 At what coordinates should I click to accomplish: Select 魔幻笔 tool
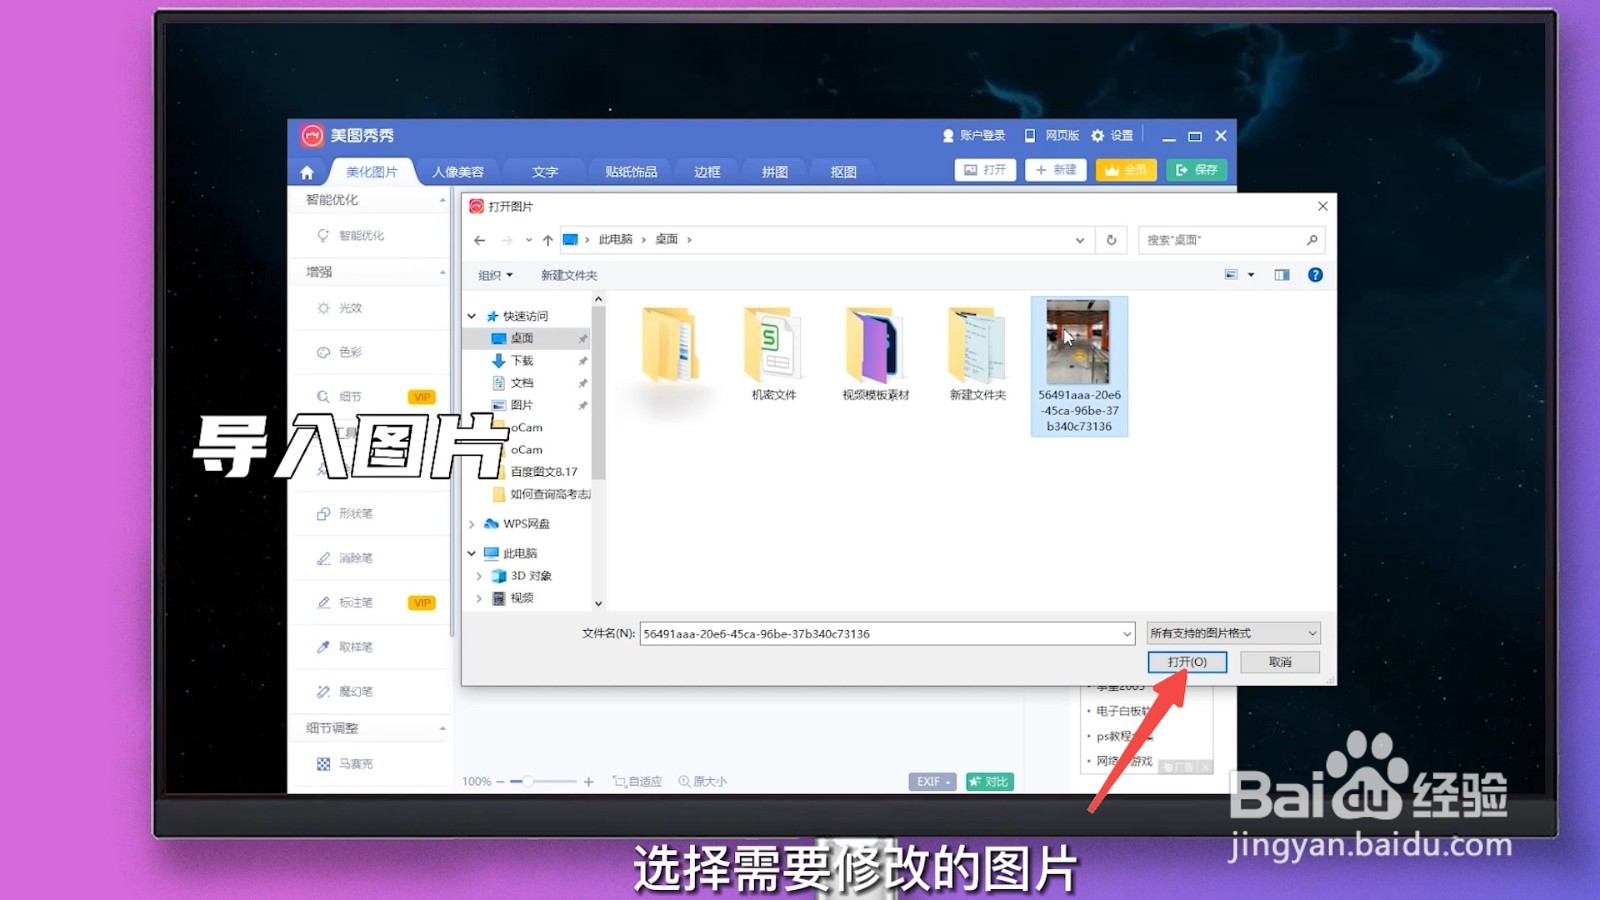click(x=345, y=692)
